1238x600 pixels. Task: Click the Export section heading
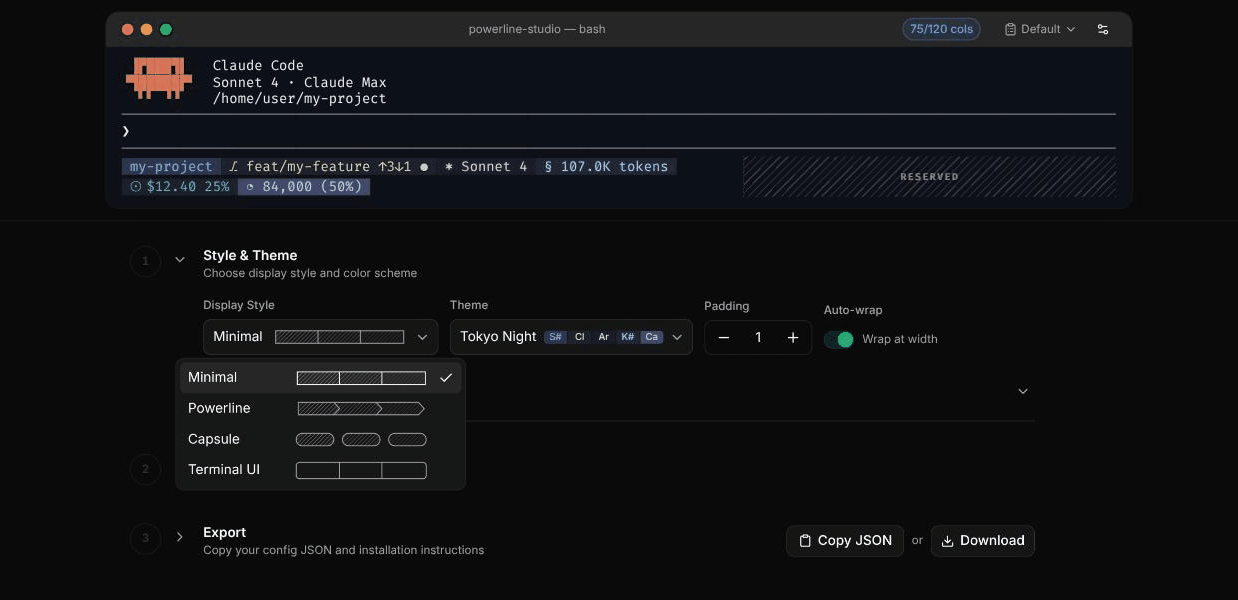224,532
